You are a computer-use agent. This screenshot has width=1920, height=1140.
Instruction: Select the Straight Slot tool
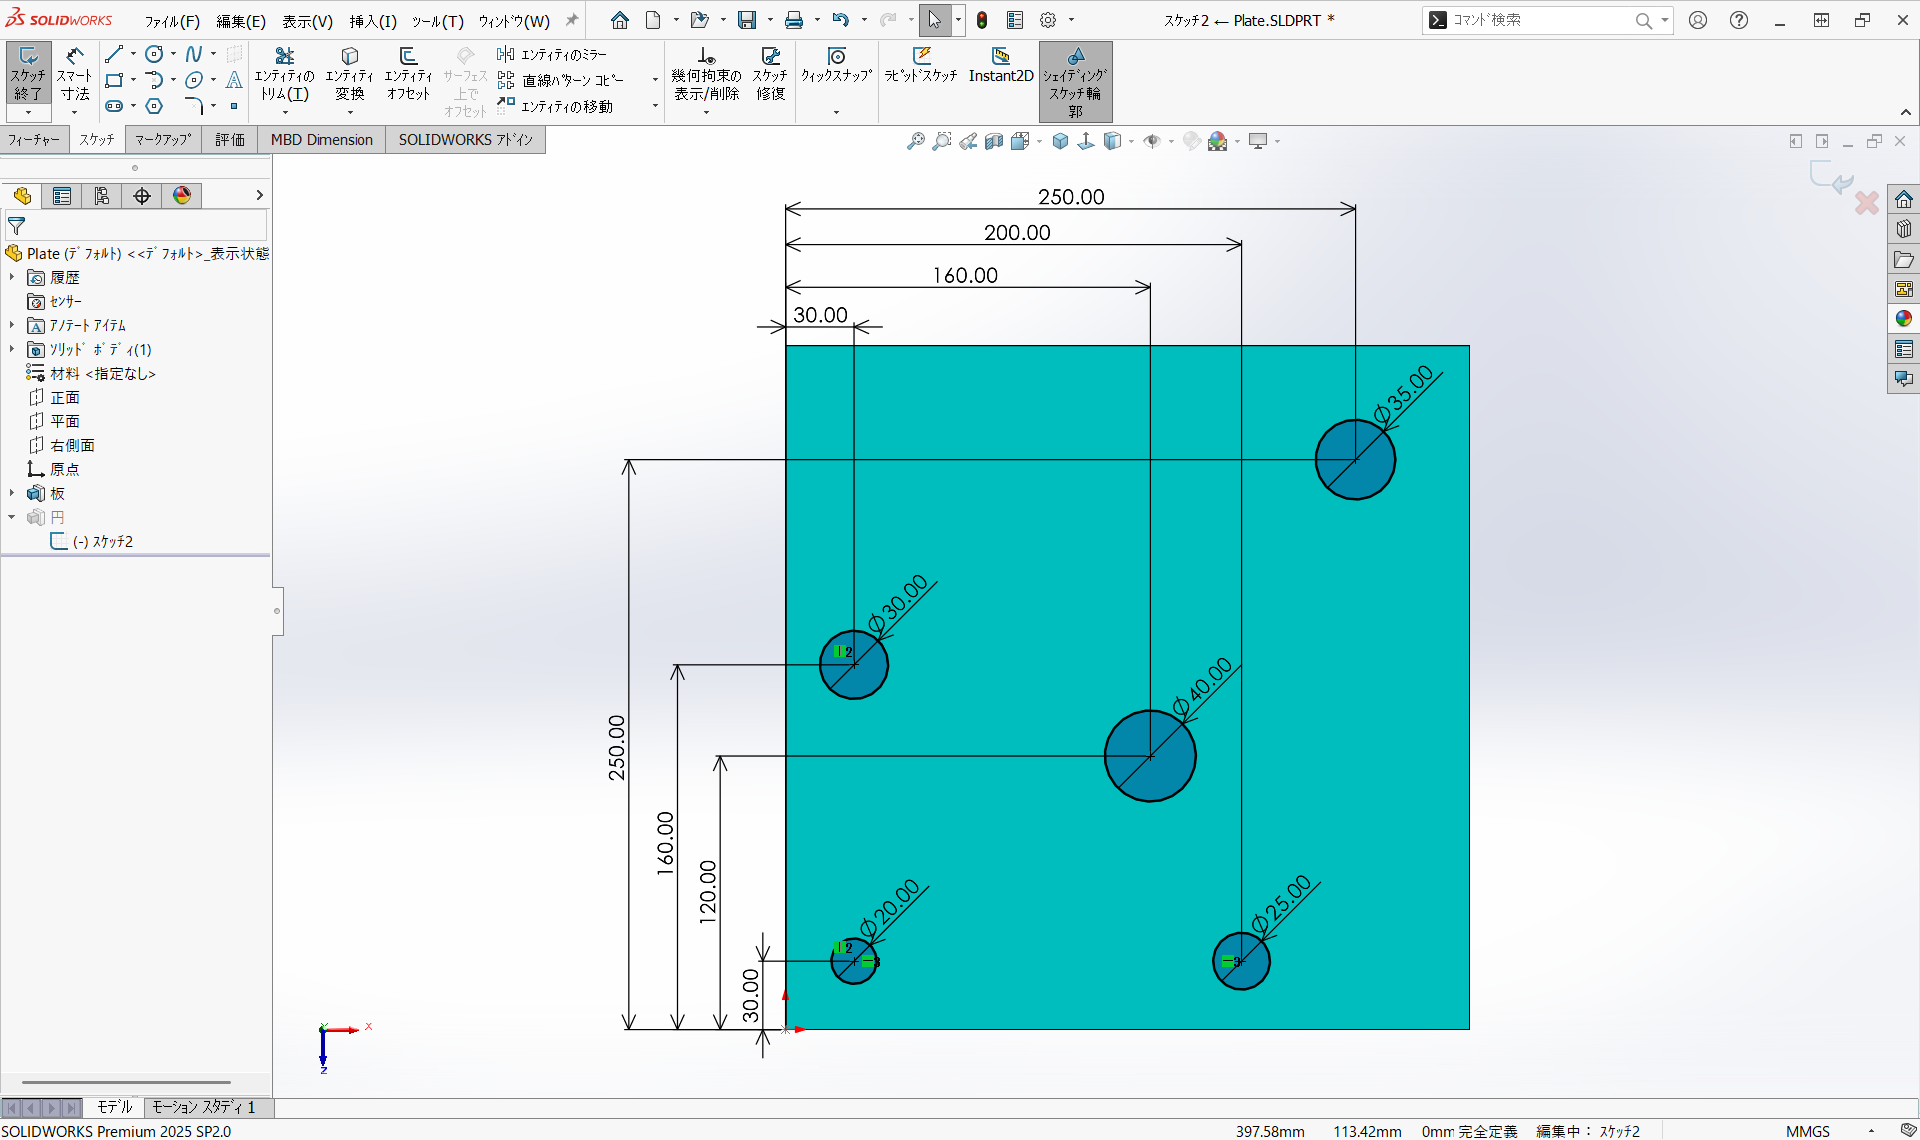[x=114, y=106]
